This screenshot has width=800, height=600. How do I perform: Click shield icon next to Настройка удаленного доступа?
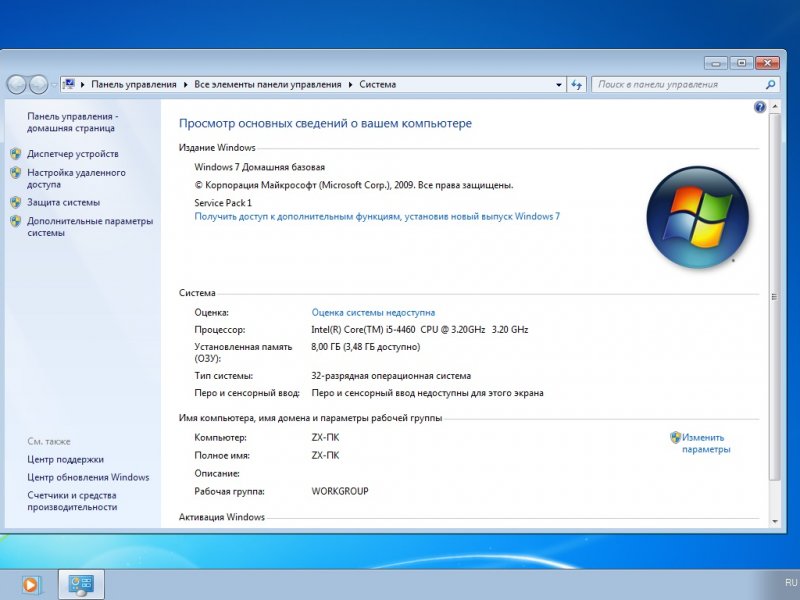click(x=16, y=173)
